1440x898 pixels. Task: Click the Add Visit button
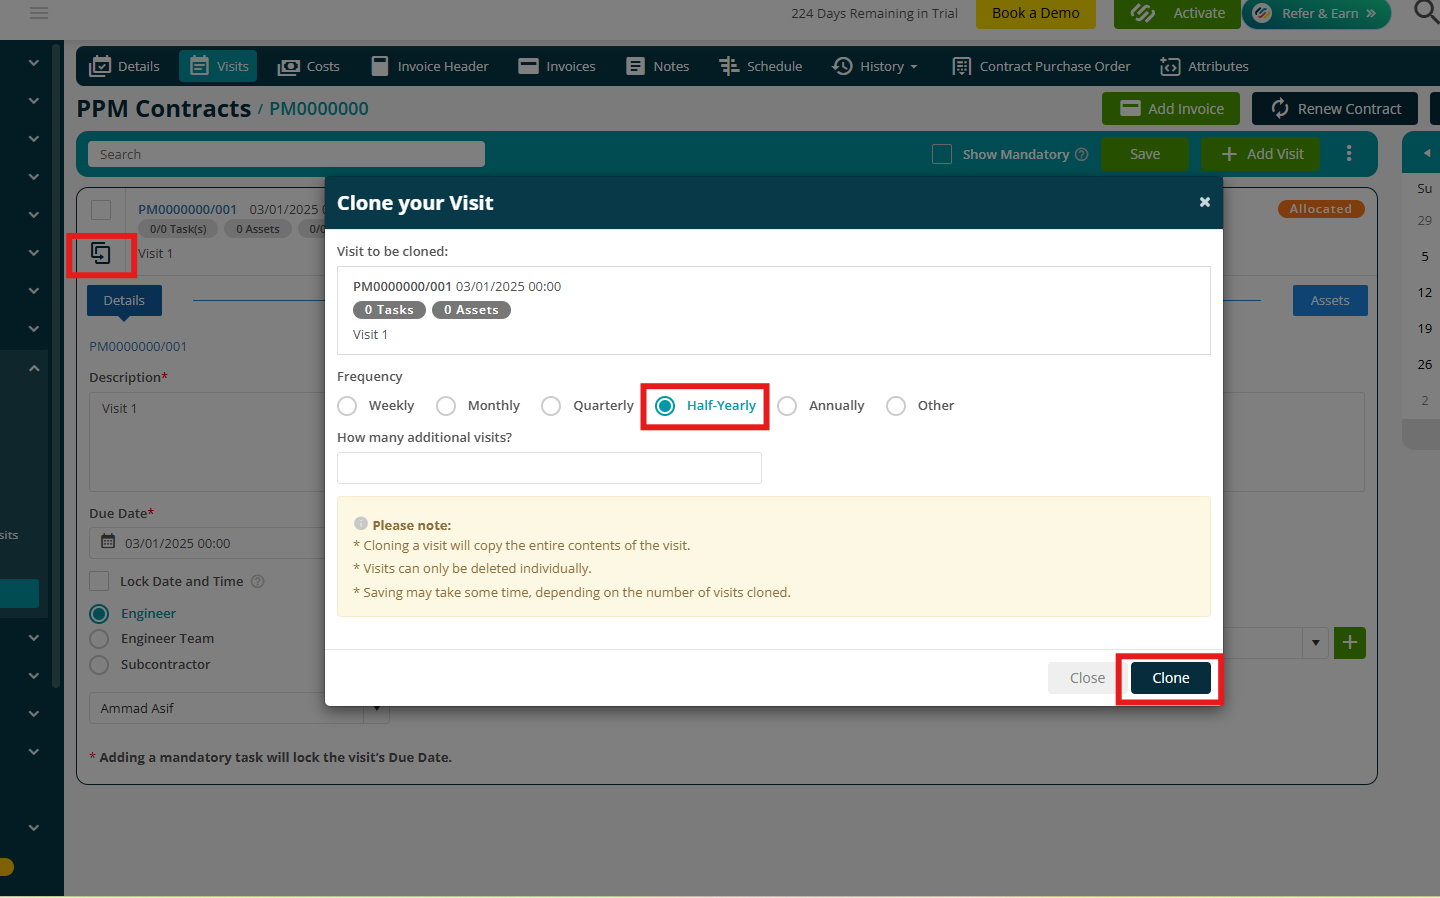tap(1261, 154)
